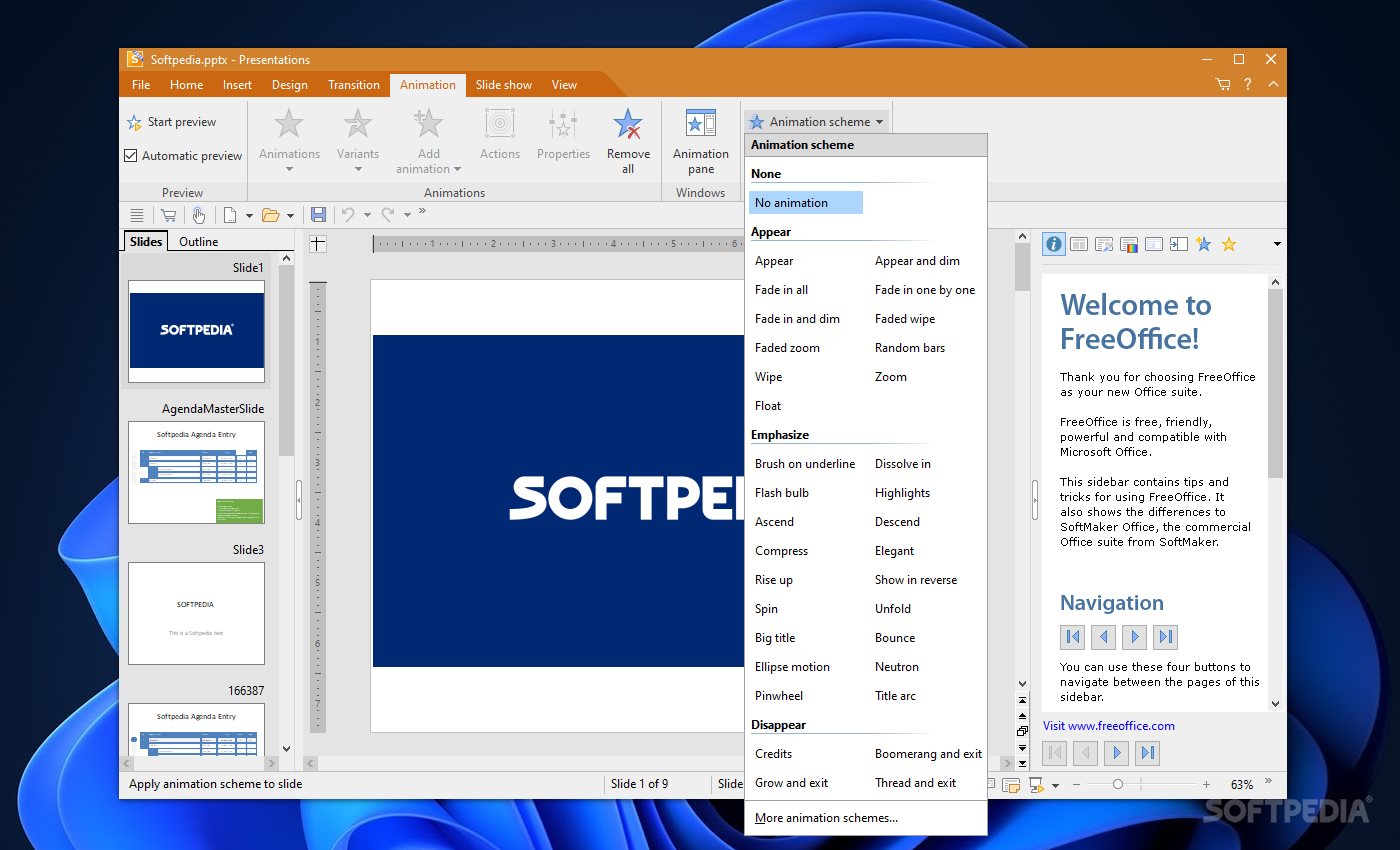Go to first sidebar page in Navigation
Image resolution: width=1400 pixels, height=850 pixels.
[1072, 636]
